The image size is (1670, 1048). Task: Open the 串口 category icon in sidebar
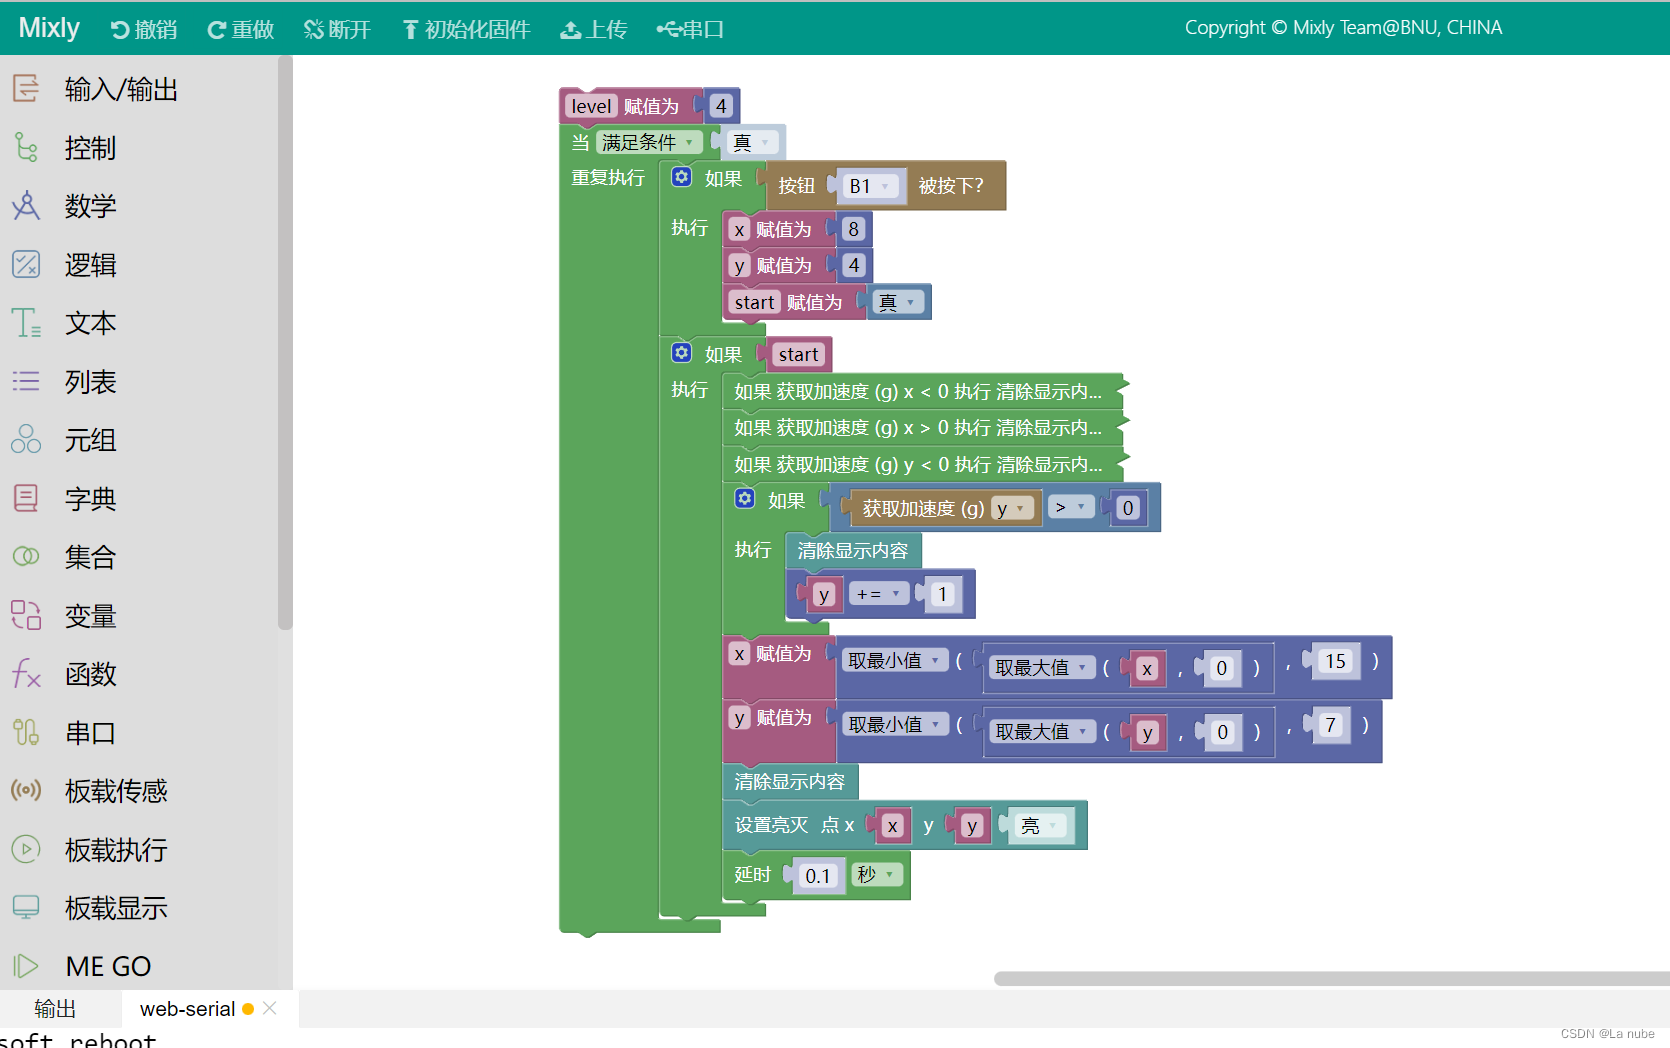[26, 733]
